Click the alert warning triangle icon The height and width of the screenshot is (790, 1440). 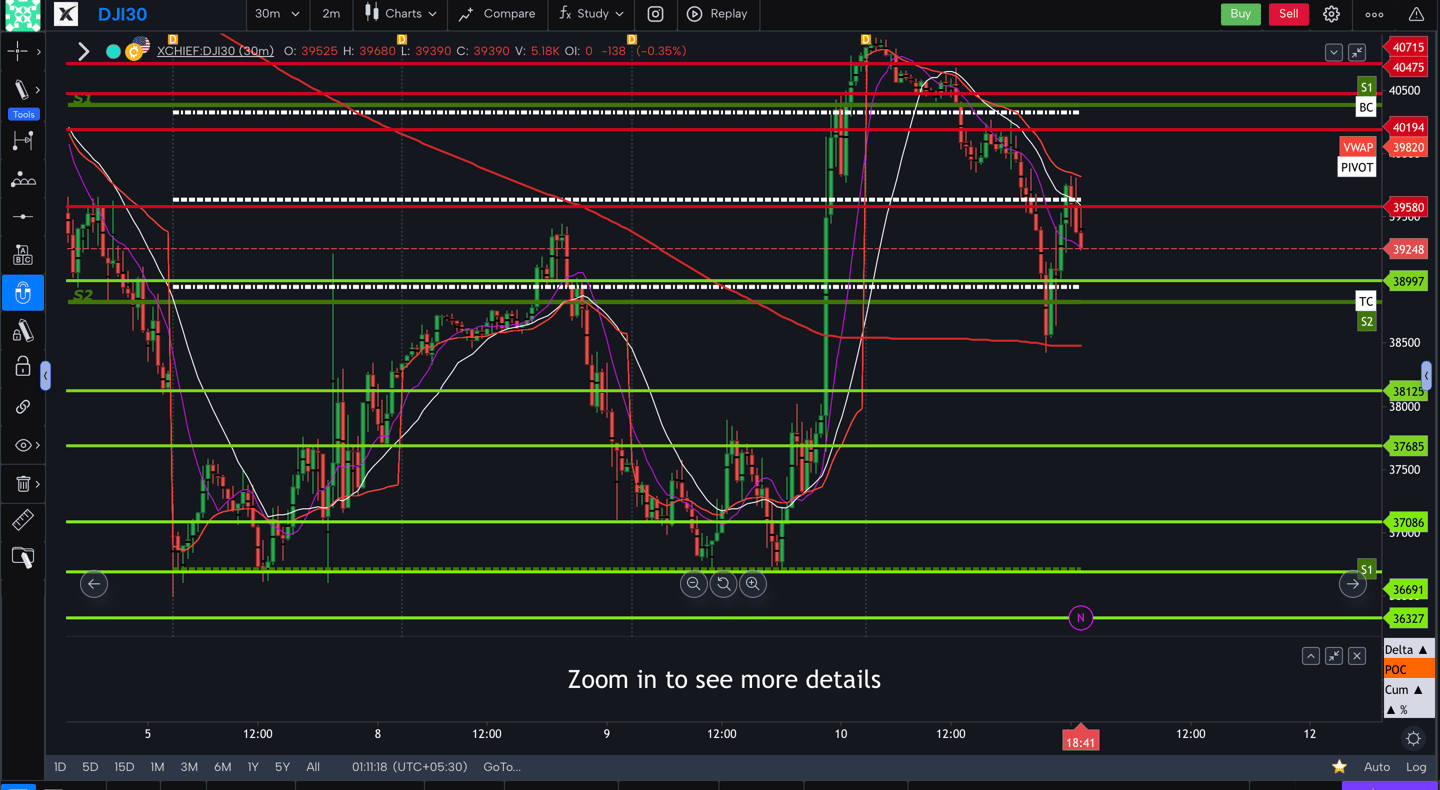(x=1416, y=14)
